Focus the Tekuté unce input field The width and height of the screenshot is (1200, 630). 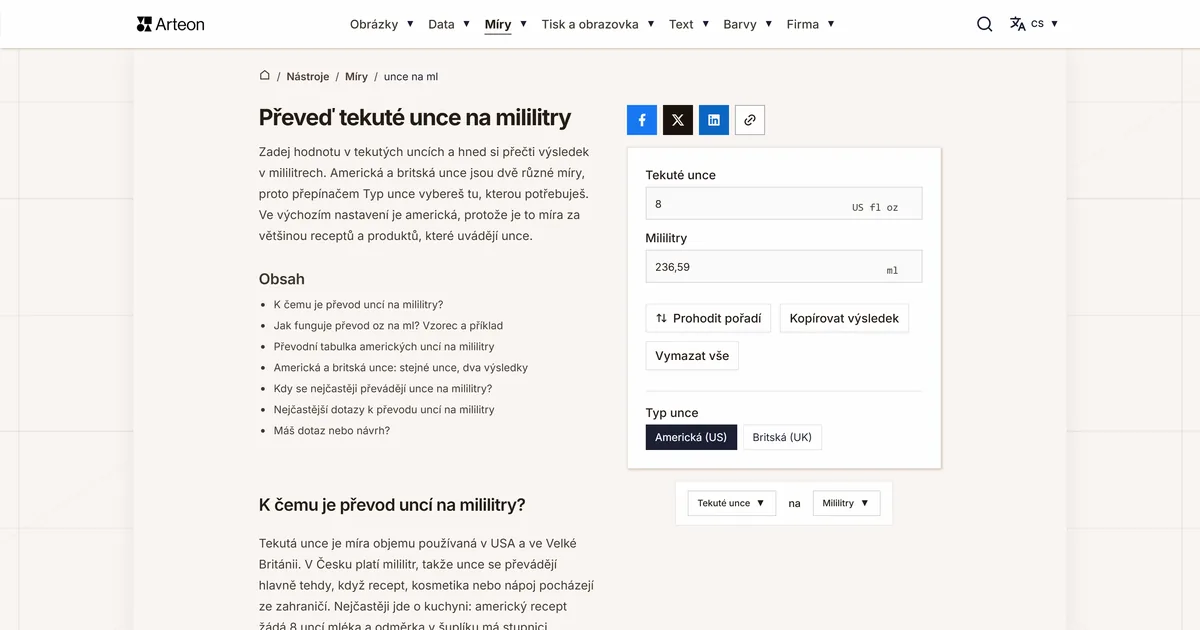tap(784, 203)
